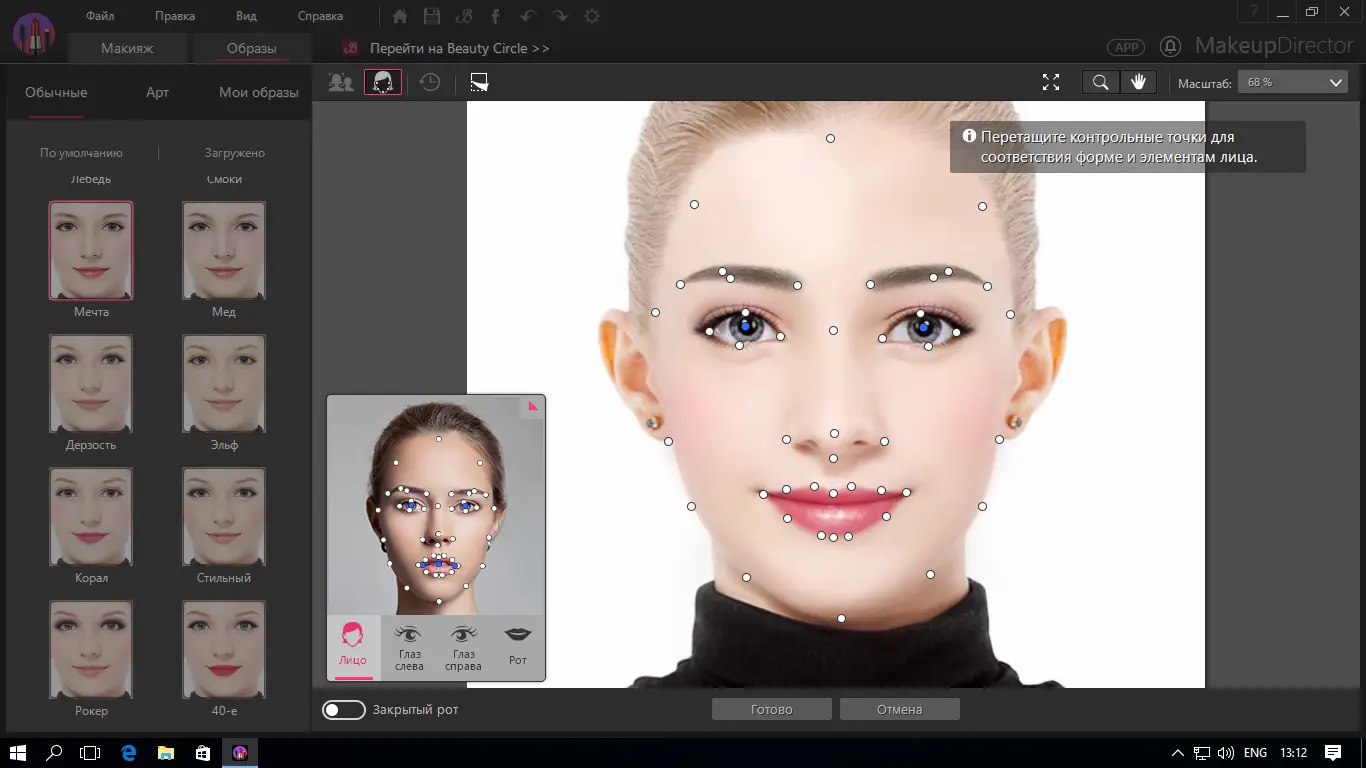Click the history clock icon in toolbar

(430, 82)
